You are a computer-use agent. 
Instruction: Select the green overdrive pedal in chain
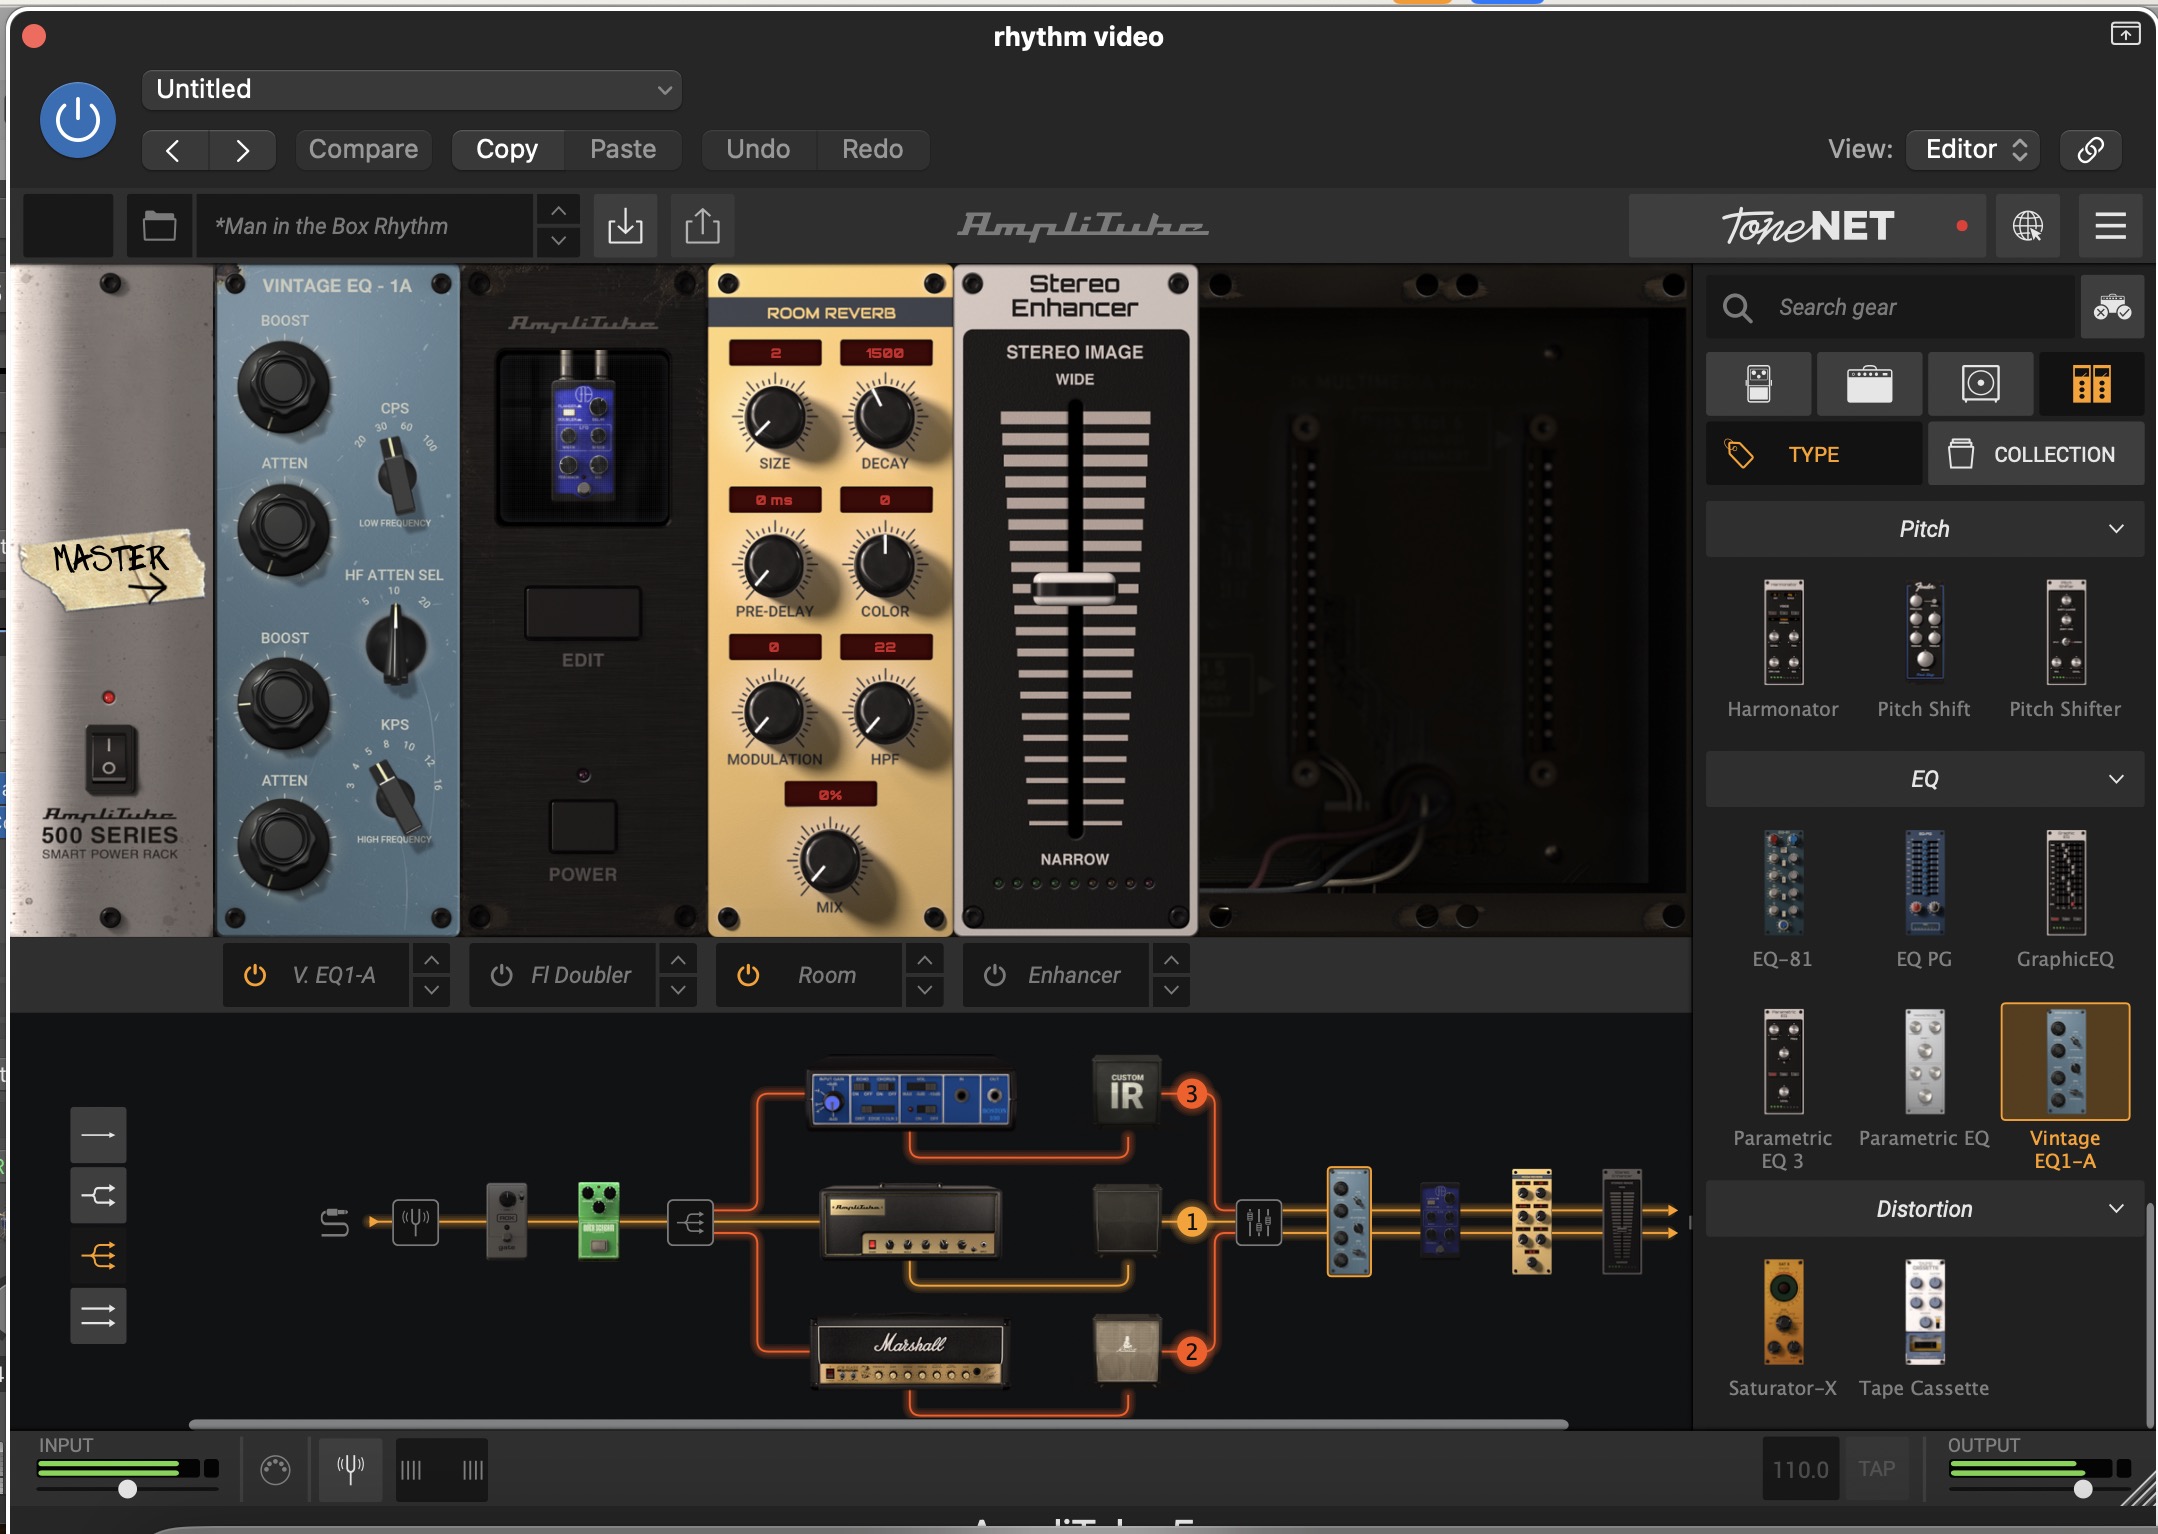pos(599,1220)
